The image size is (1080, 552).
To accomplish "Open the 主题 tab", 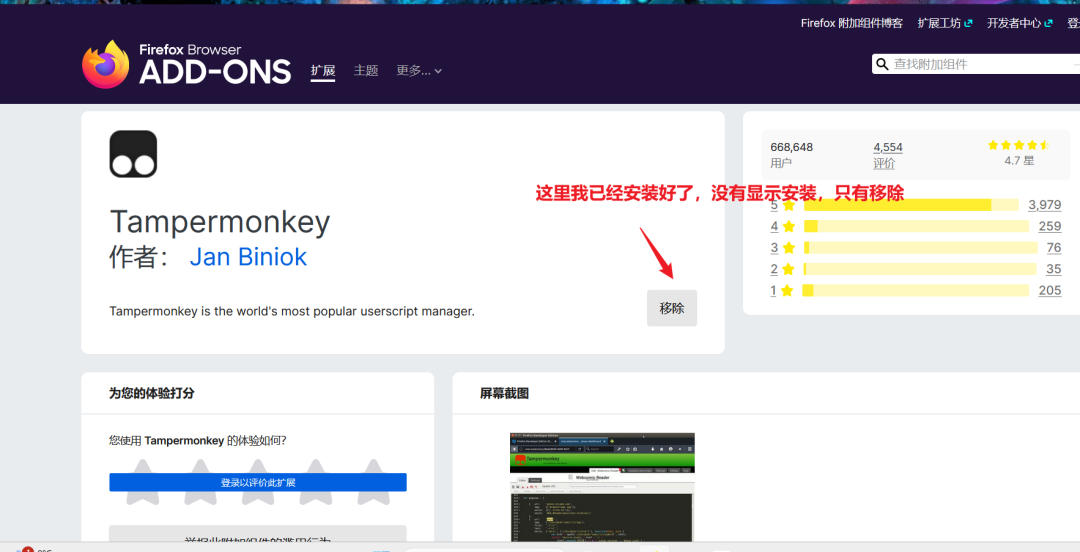I will pyautogui.click(x=366, y=70).
